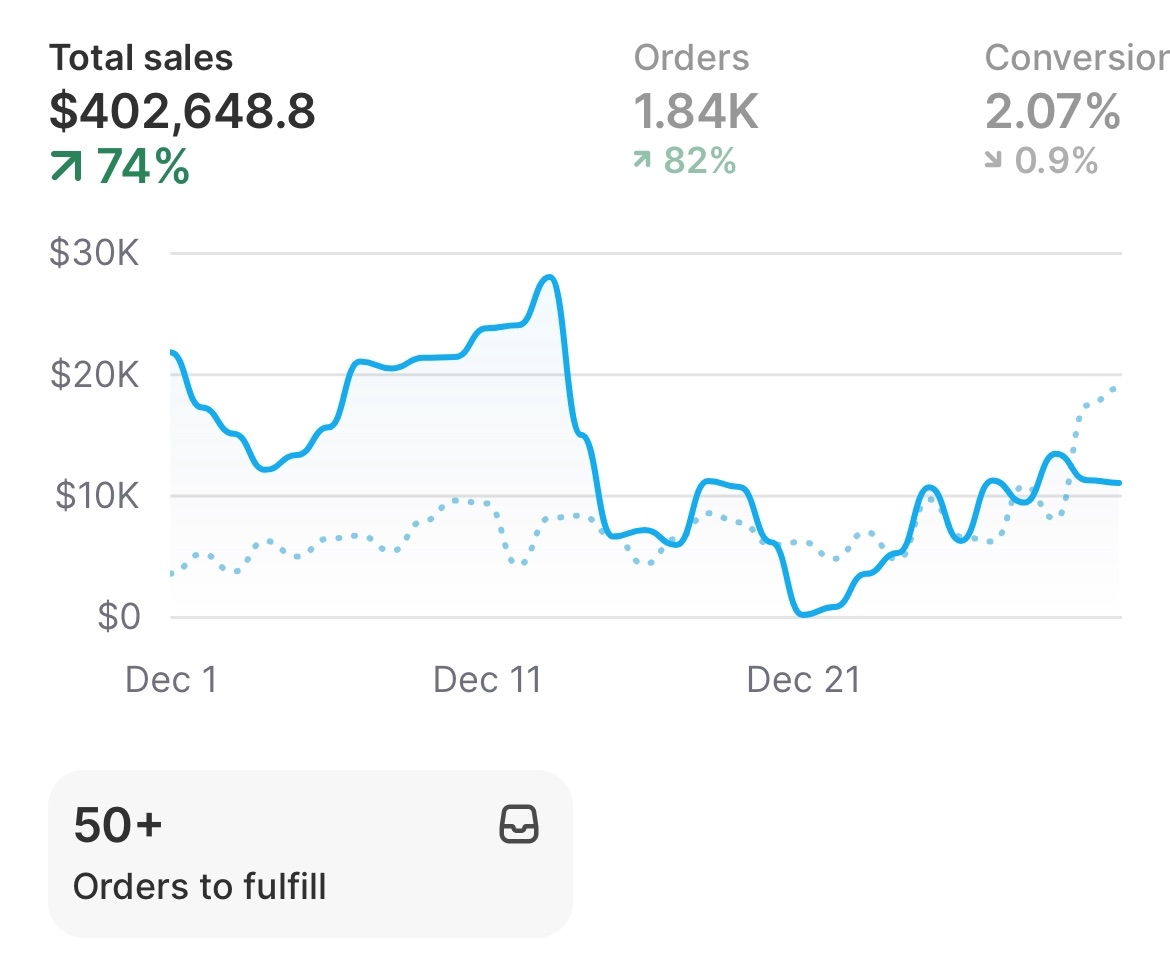Click the Dec 21 axis label
The width and height of the screenshot is (1170, 977).
point(803,681)
